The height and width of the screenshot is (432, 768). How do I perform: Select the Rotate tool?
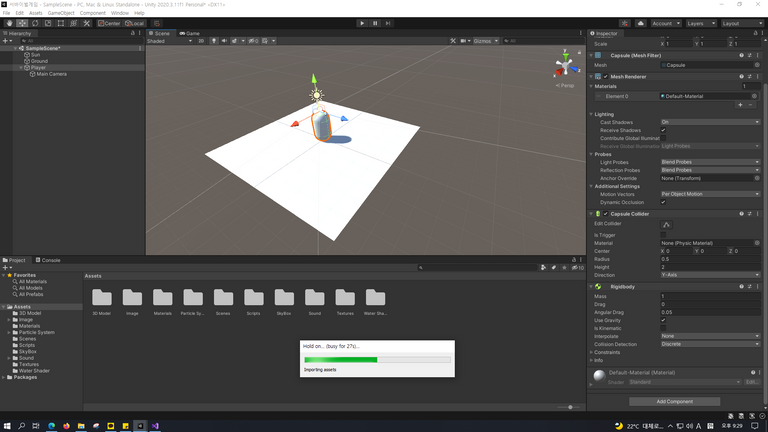click(35, 23)
